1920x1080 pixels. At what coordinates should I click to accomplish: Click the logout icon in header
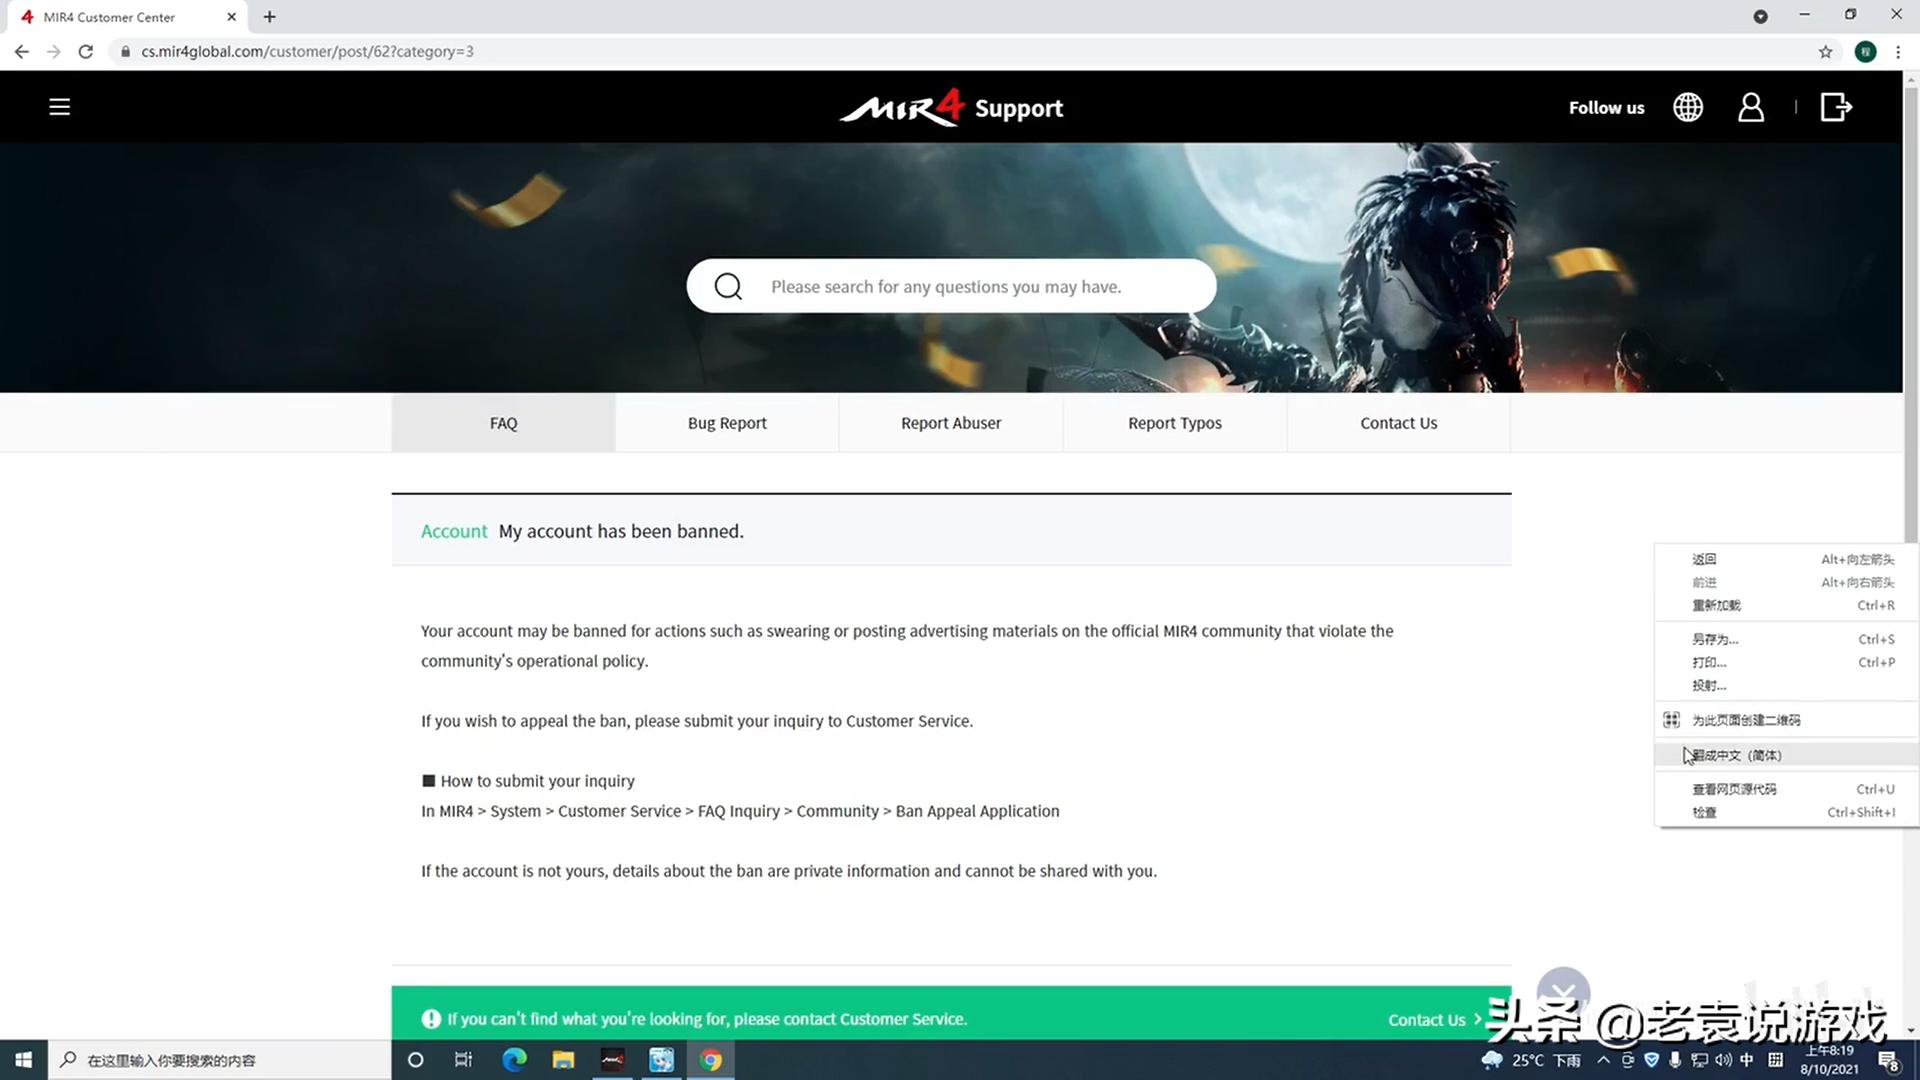click(1836, 107)
